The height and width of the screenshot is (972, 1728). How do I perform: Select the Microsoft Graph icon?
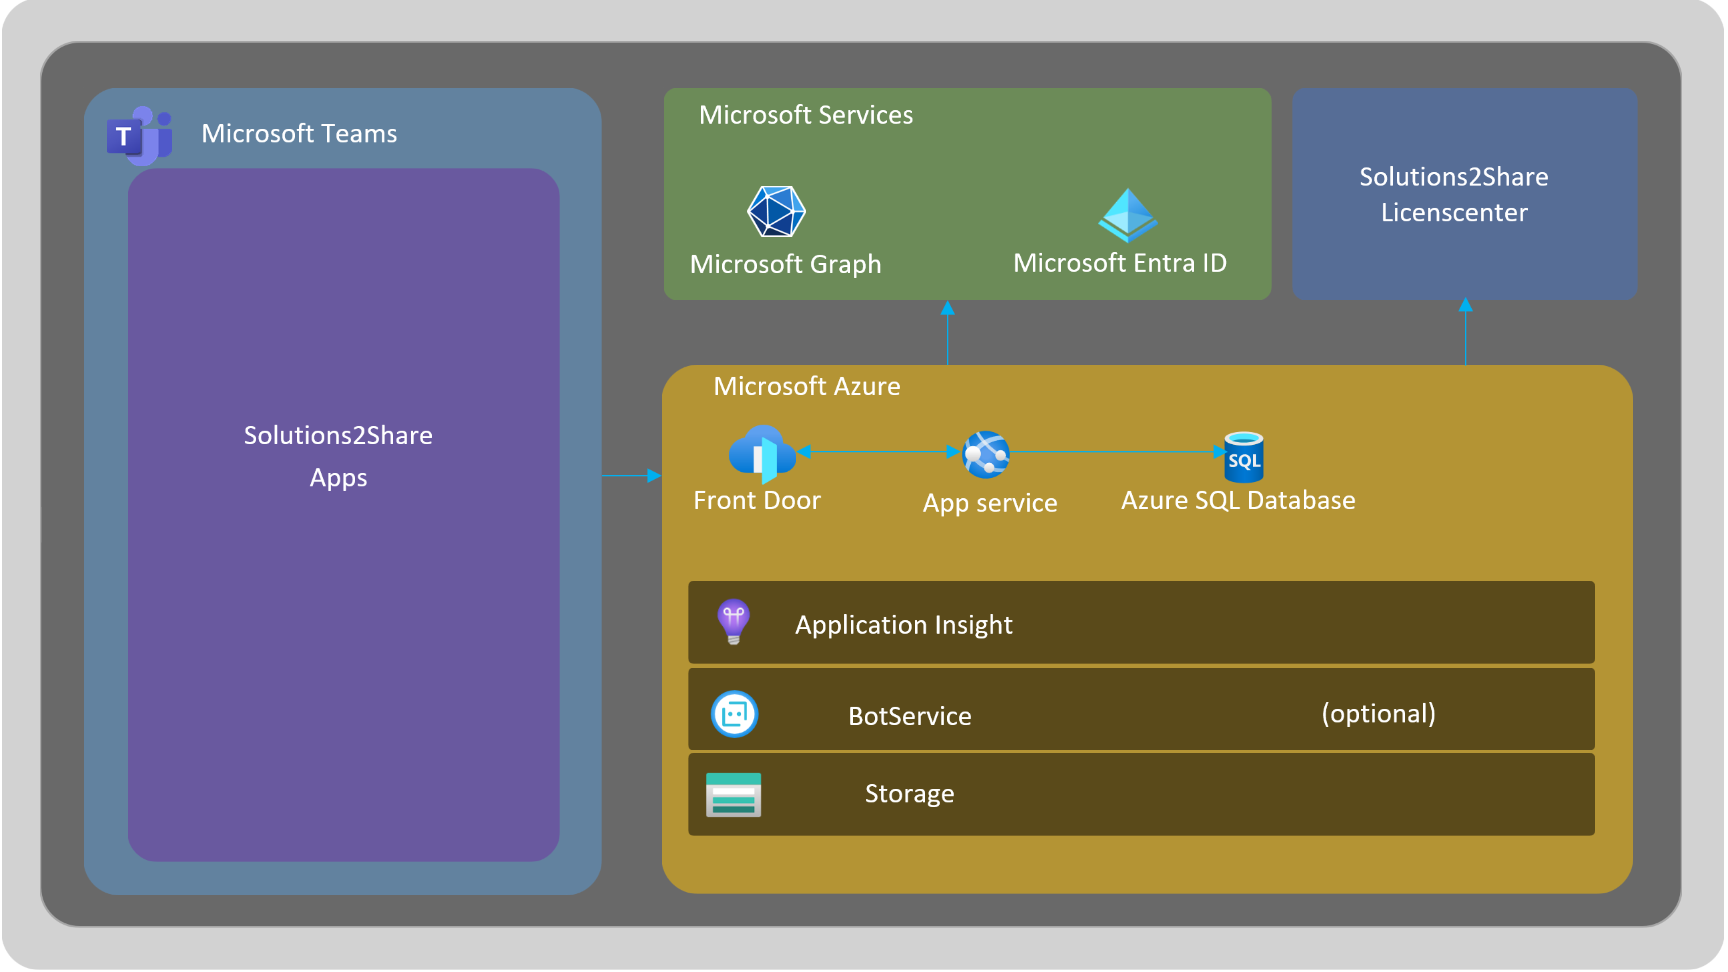[x=777, y=211]
